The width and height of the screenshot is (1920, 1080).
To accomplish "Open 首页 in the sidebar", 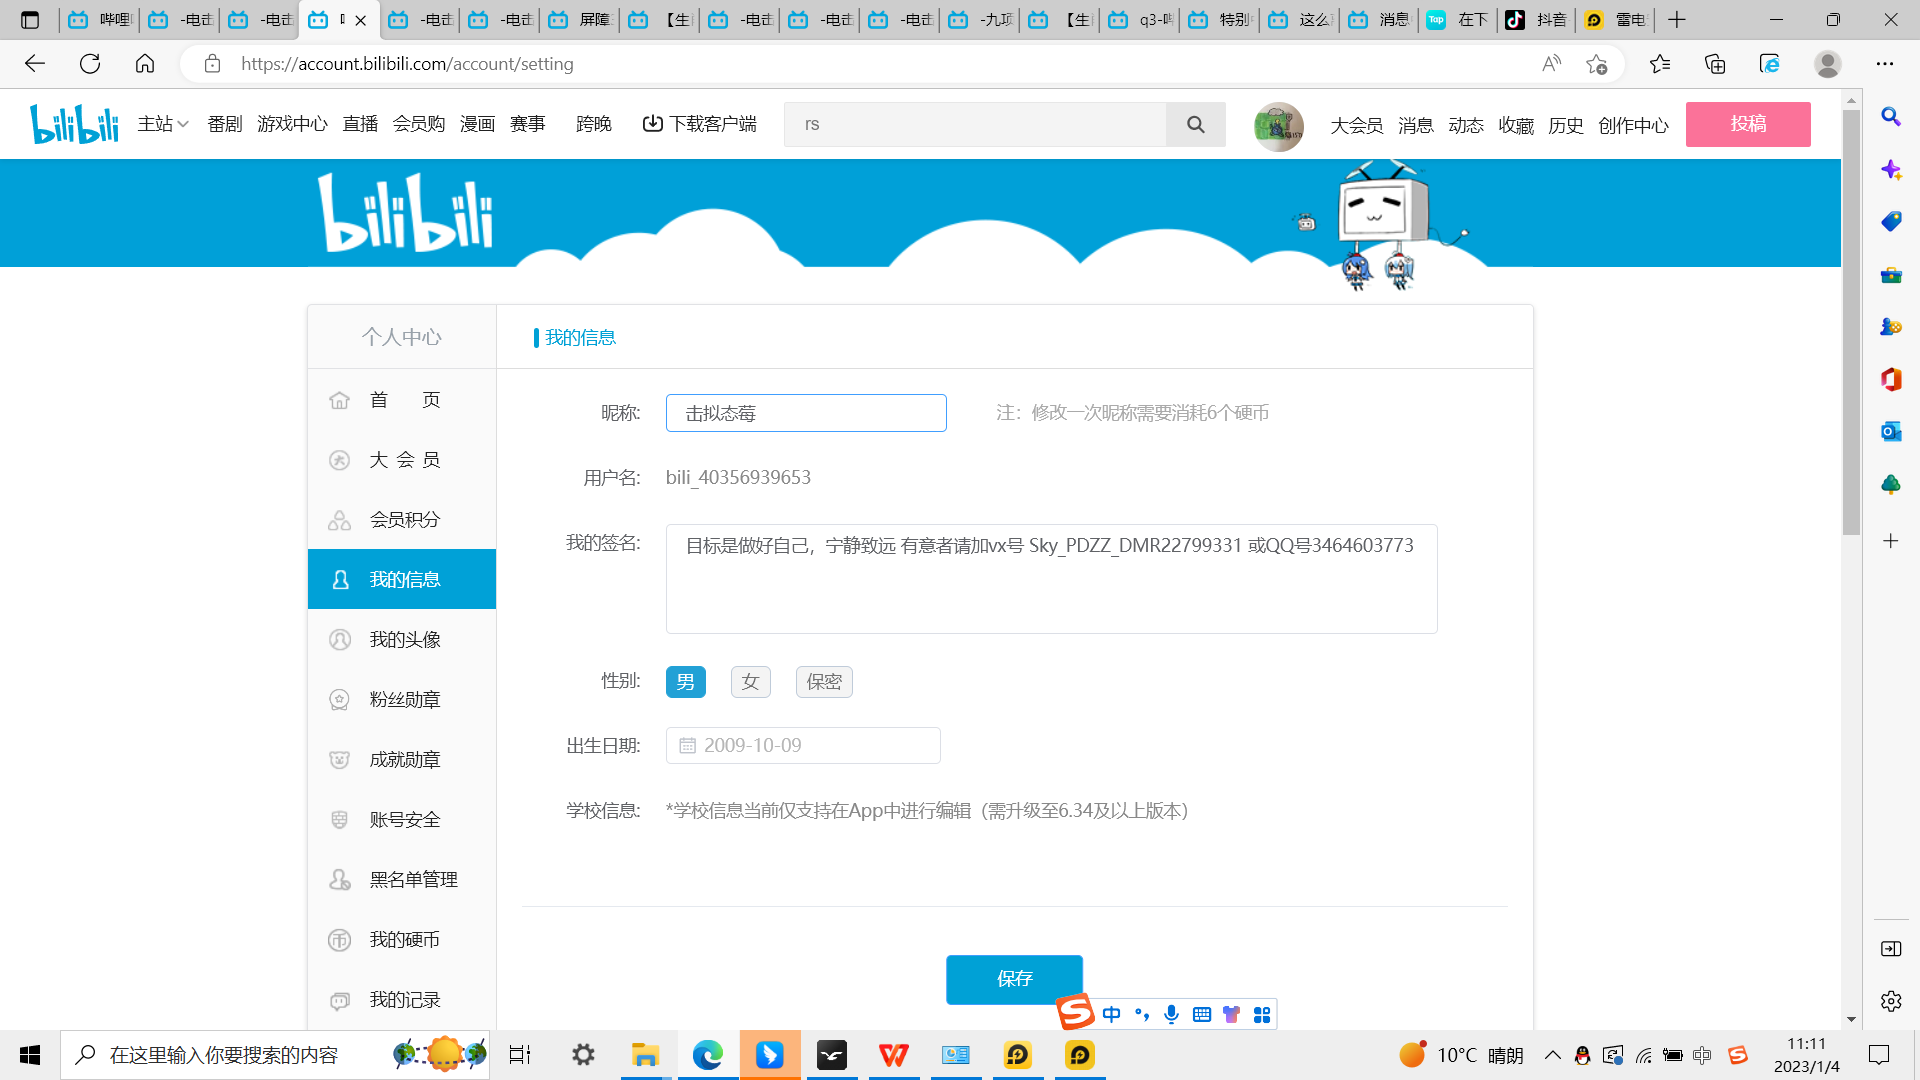I will [402, 400].
